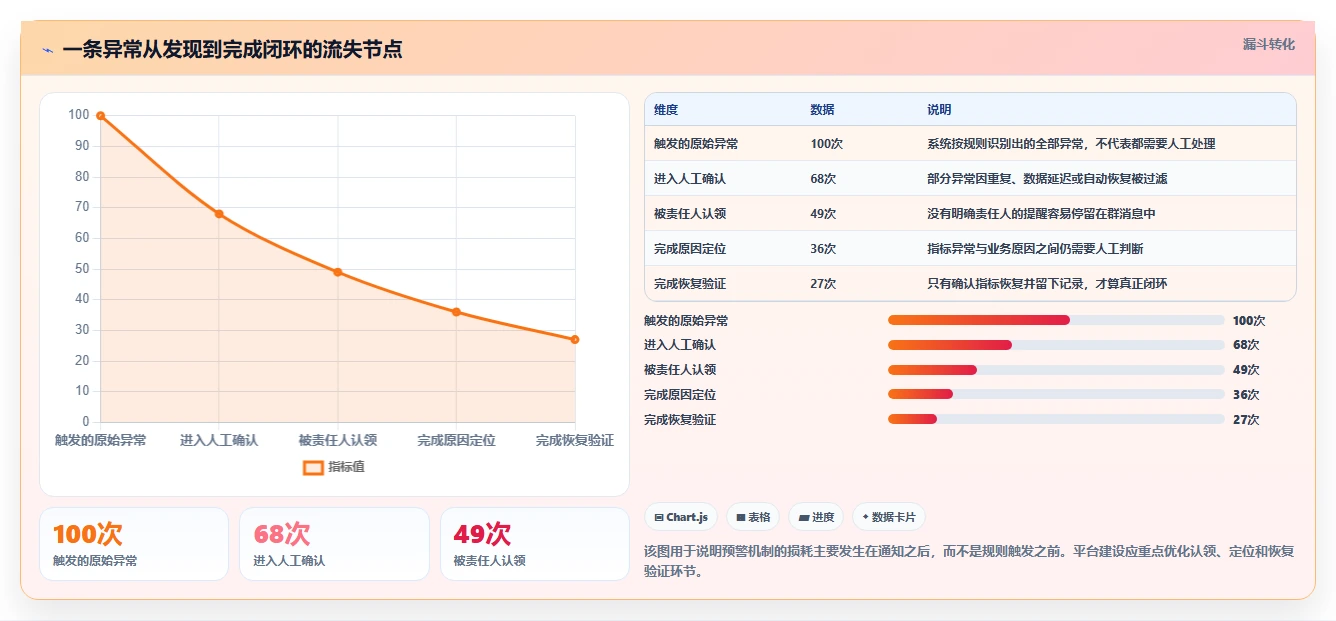Viewport: 1336px width, 621px height.
Task: Click the 27次 table cell
Action: [823, 284]
